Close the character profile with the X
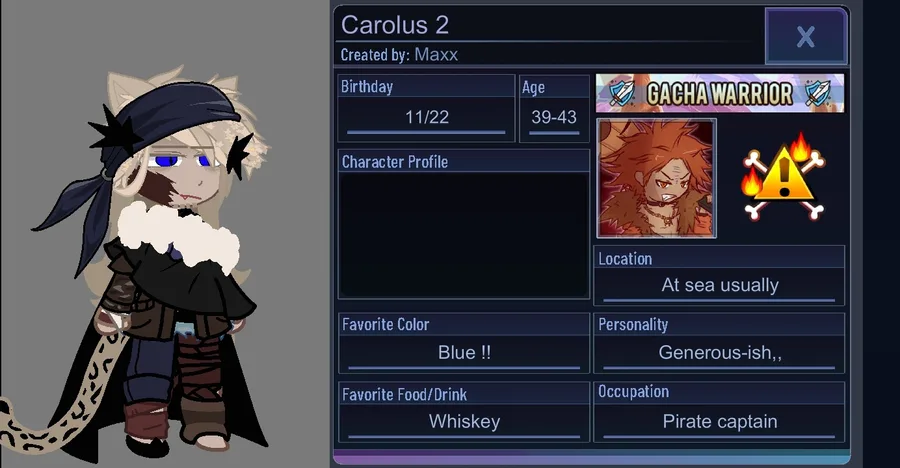 point(806,36)
